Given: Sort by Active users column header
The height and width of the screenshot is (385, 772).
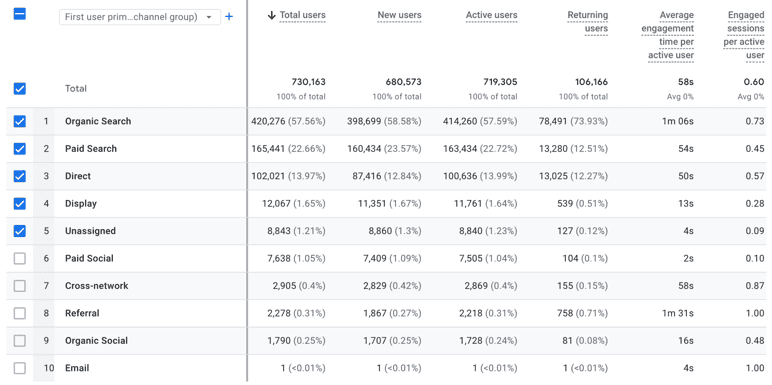Looking at the screenshot, I should [x=491, y=15].
